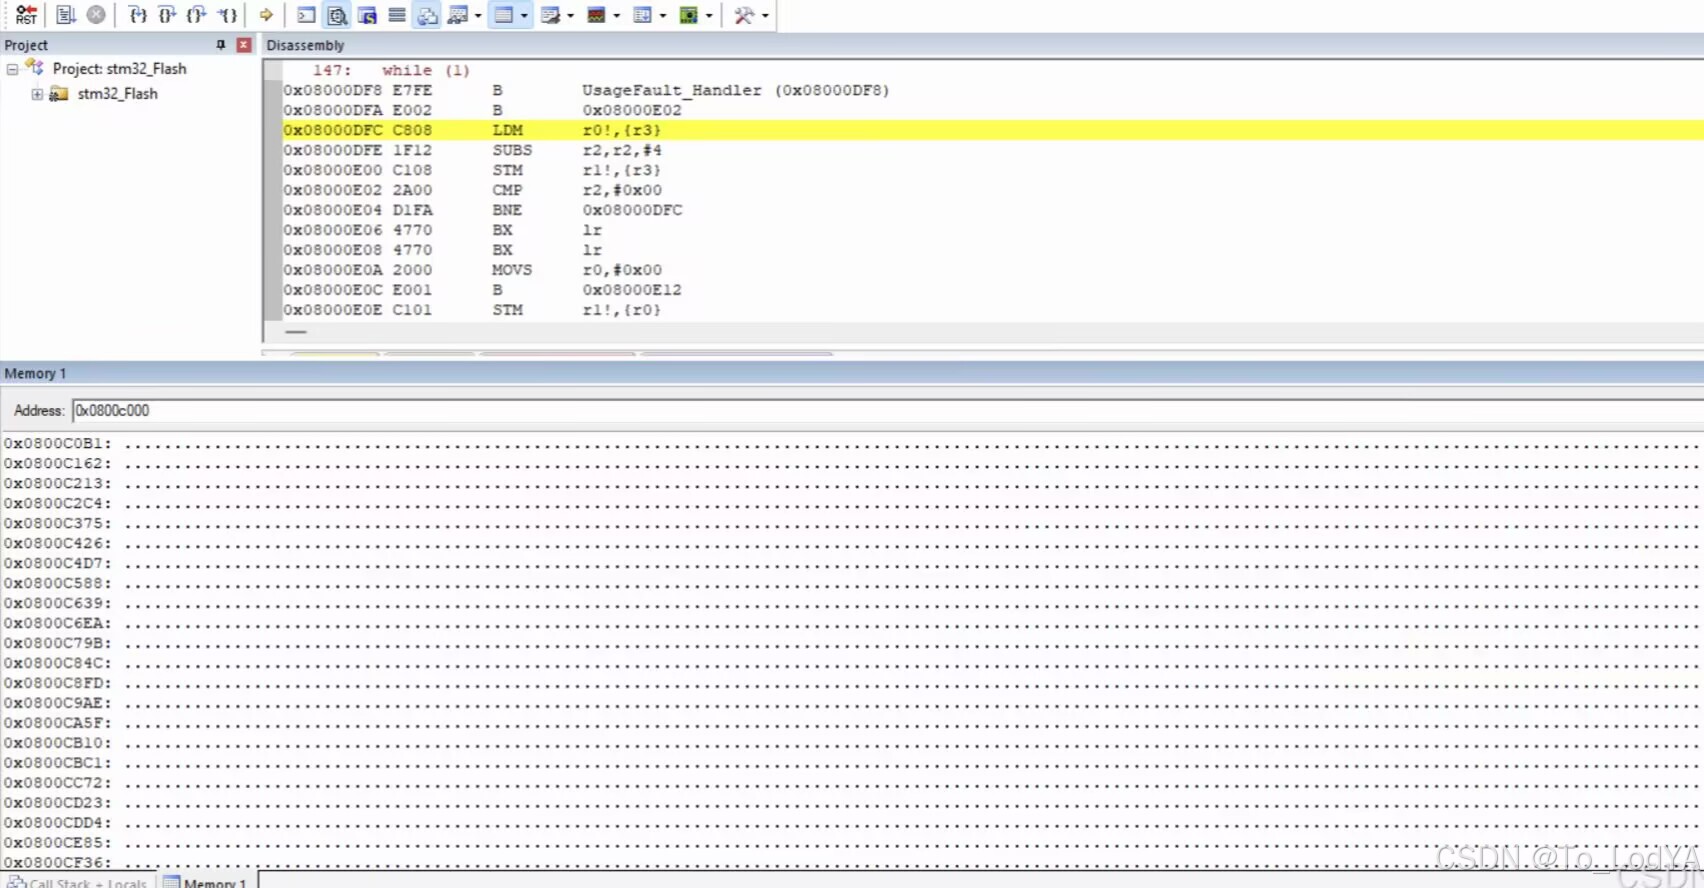1704x888 pixels.
Task: Click the Memory 1 Address input field
Action: coord(888,411)
